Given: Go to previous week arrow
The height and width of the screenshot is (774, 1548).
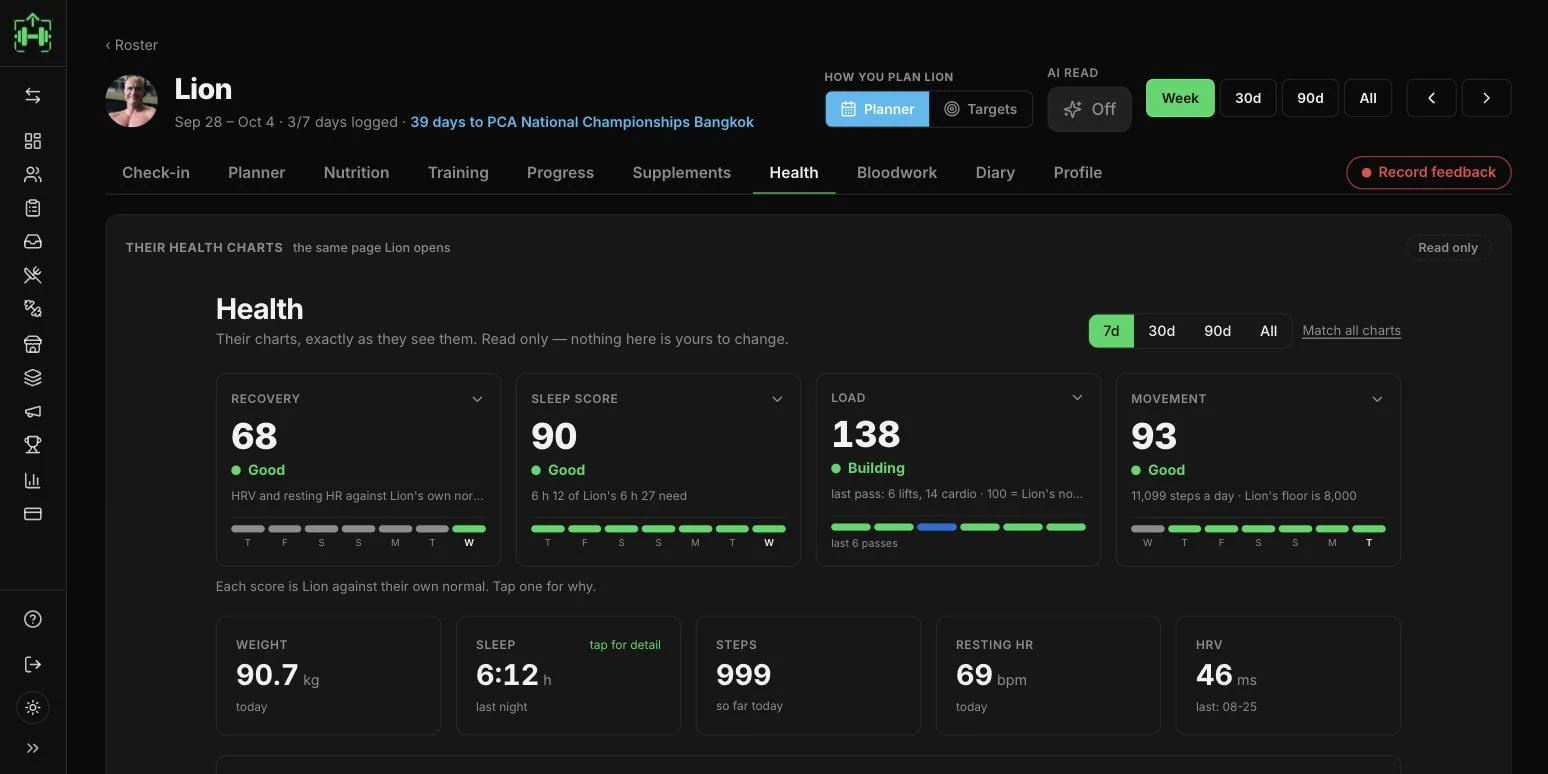Looking at the screenshot, I should [1432, 98].
